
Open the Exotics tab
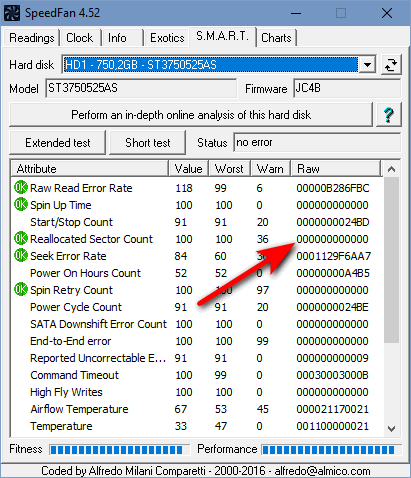coord(167,38)
